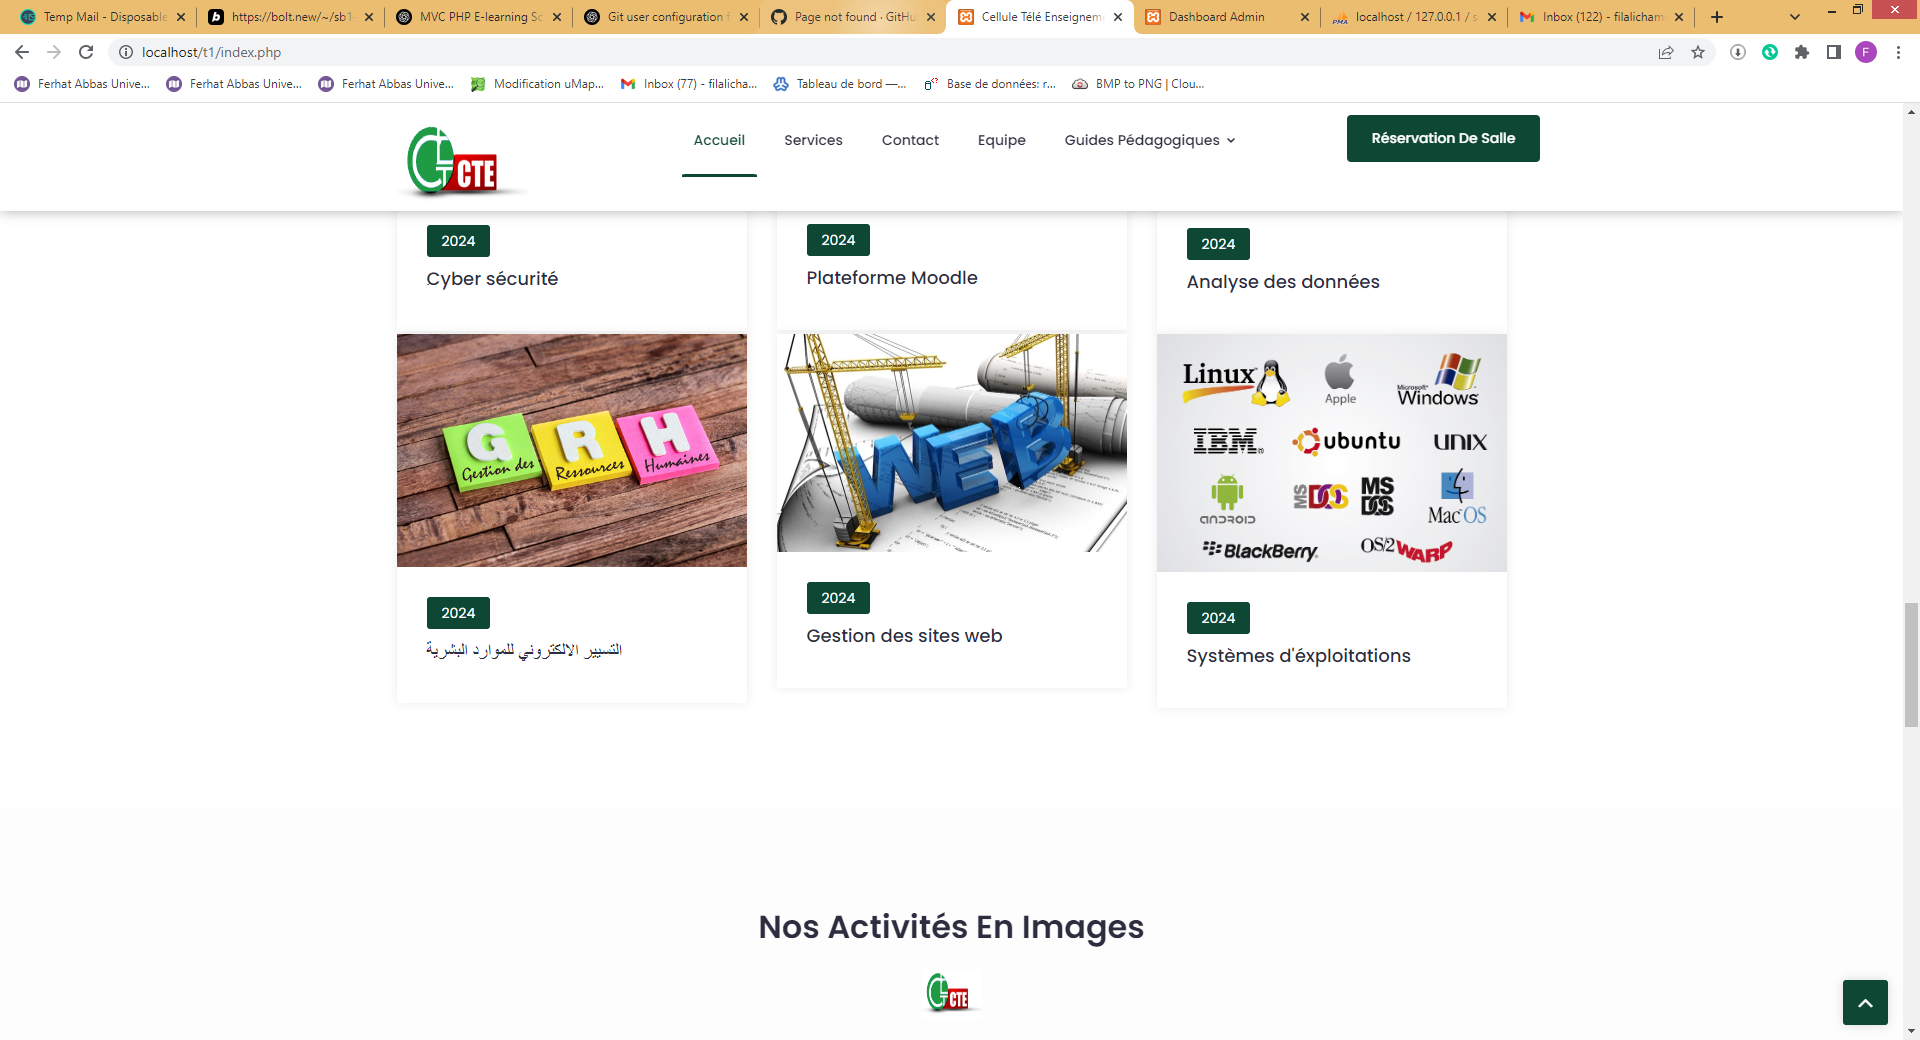Viewport: 1920px width, 1040px height.
Task: Click the WEB construction thumbnail image
Action: tap(952, 443)
